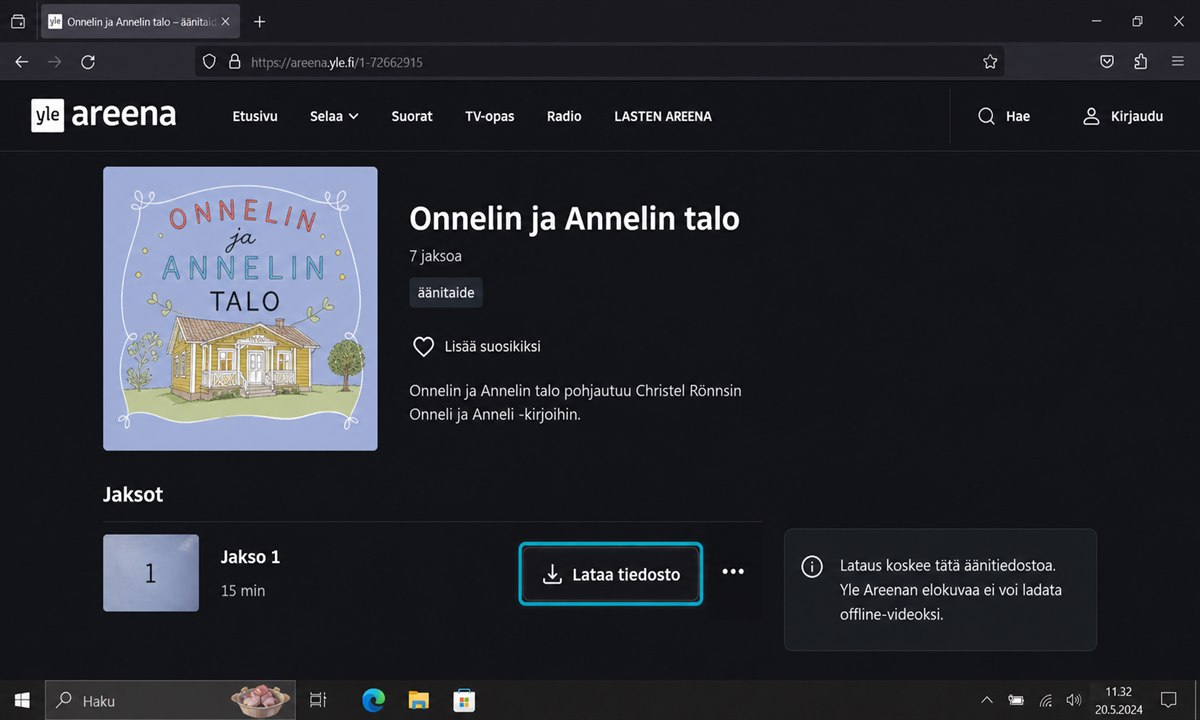Go forward to next page
Screen dimensions: 1200x720
pos(55,62)
